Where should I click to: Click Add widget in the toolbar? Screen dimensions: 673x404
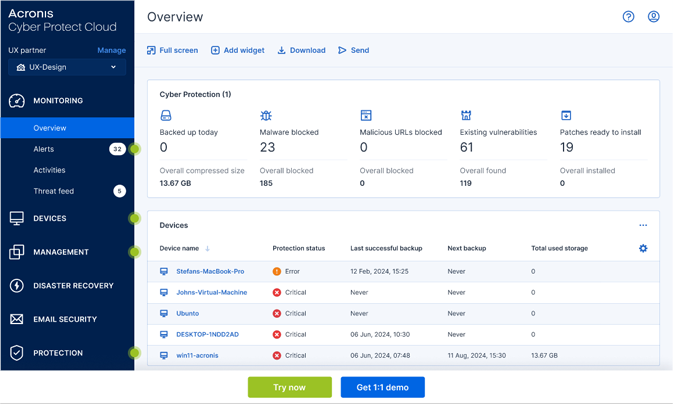pos(237,50)
